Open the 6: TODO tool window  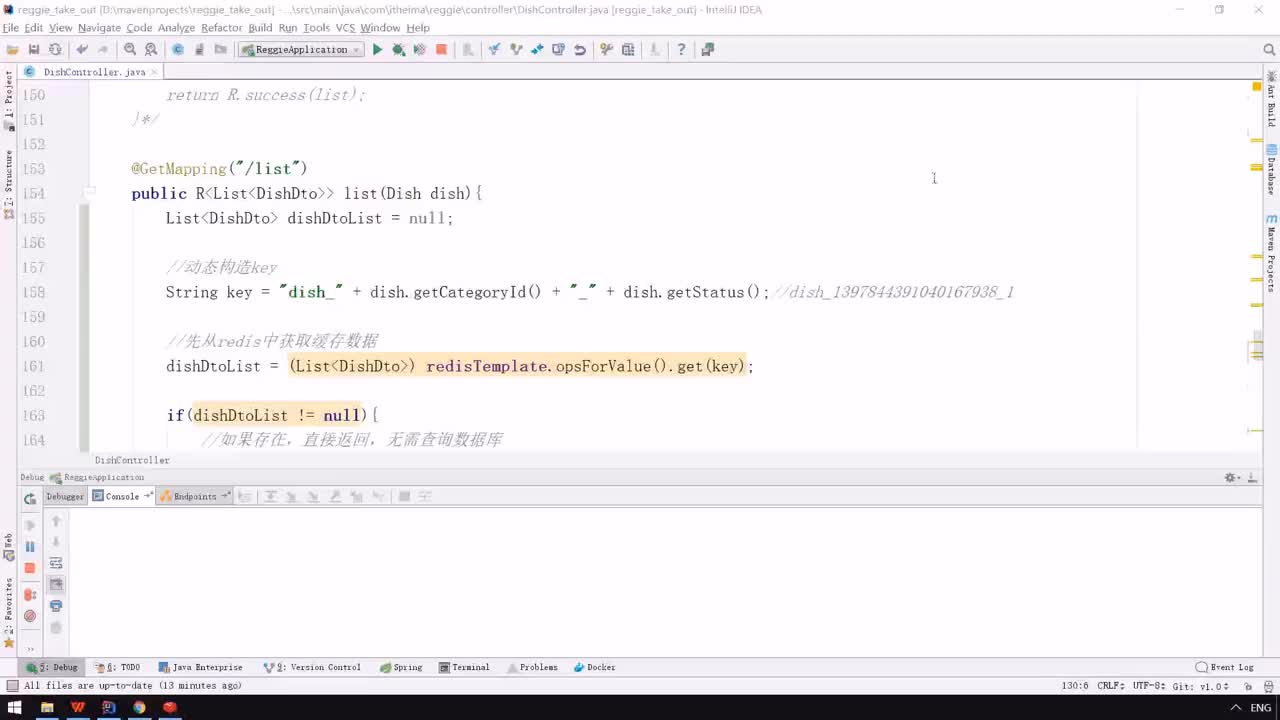click(x=118, y=667)
